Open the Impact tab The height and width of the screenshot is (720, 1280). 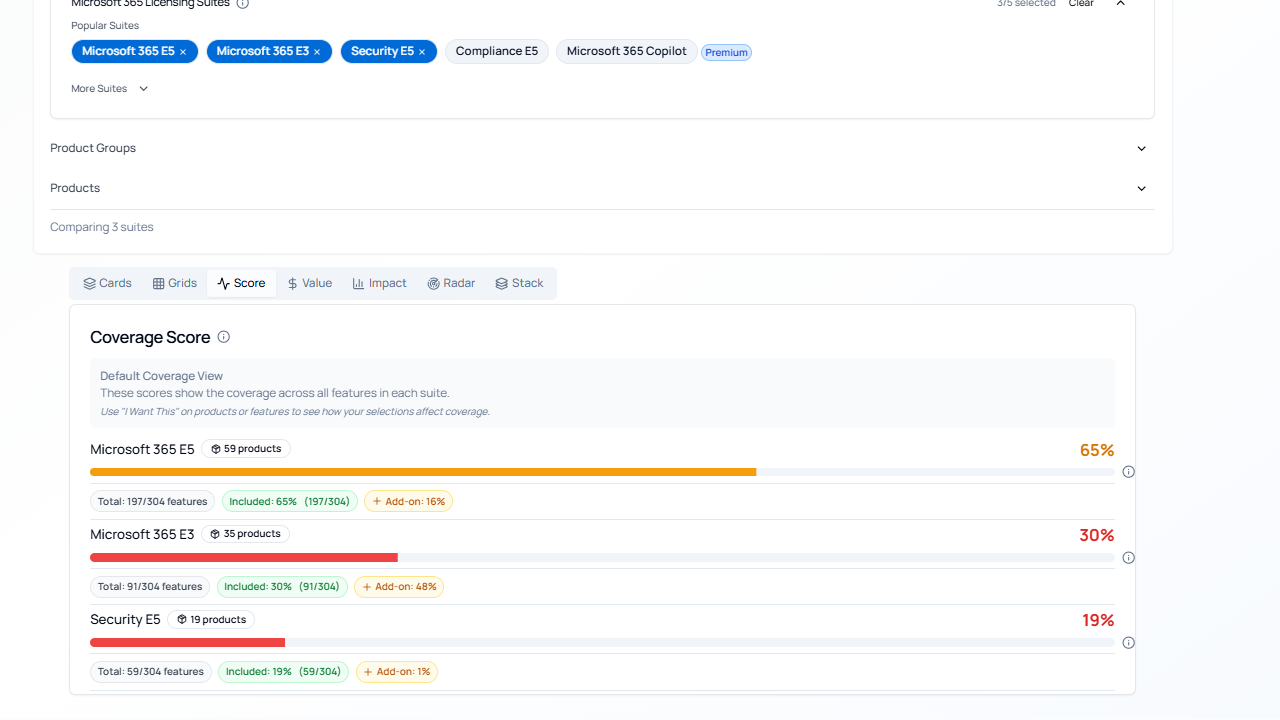tap(380, 283)
